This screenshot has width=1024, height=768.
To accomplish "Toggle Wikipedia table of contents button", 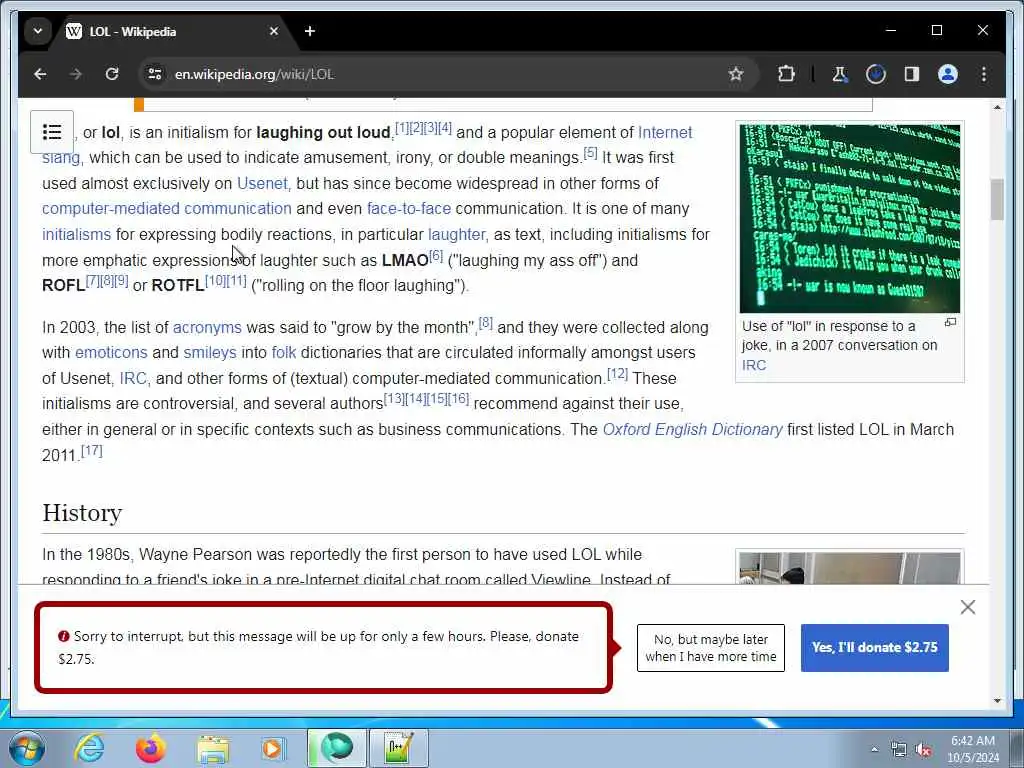I will (52, 132).
